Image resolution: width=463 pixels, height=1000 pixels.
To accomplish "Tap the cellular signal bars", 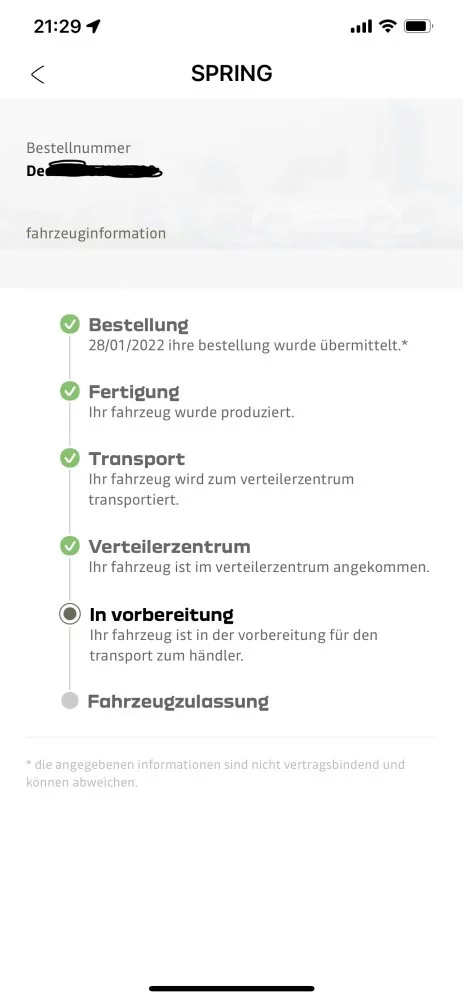I will tap(361, 27).
